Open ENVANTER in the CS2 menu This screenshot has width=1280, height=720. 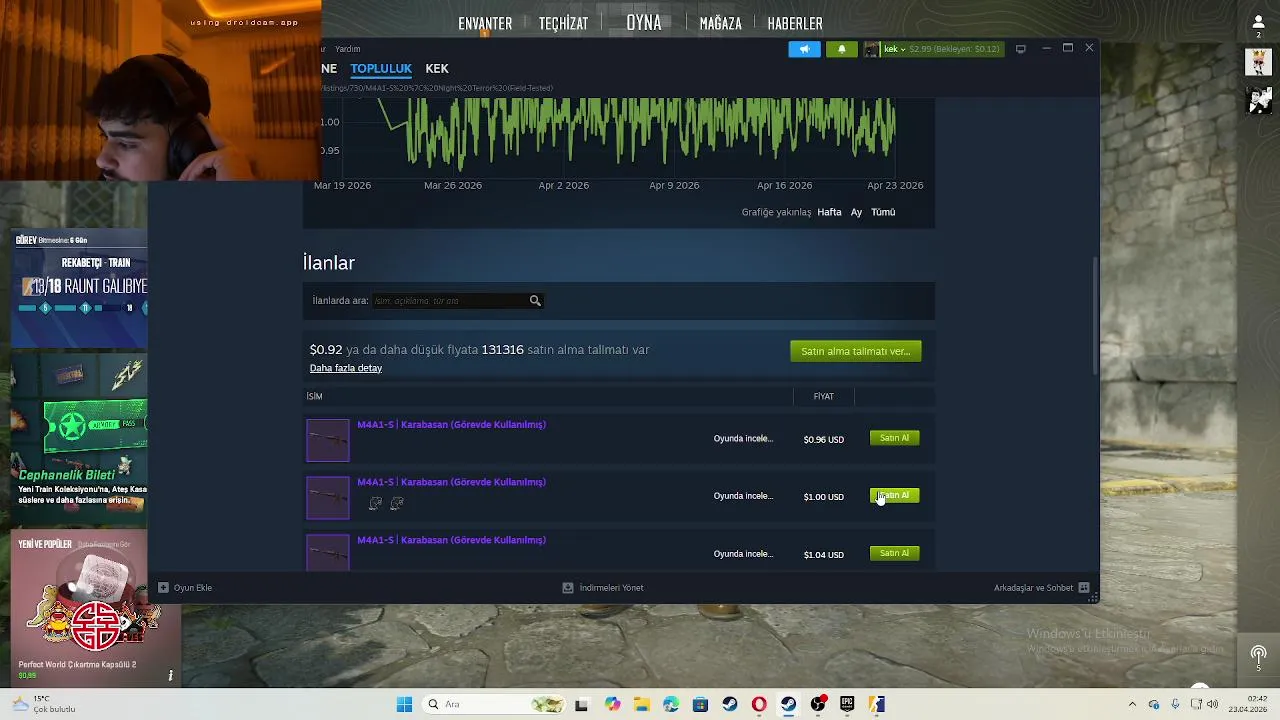(485, 23)
